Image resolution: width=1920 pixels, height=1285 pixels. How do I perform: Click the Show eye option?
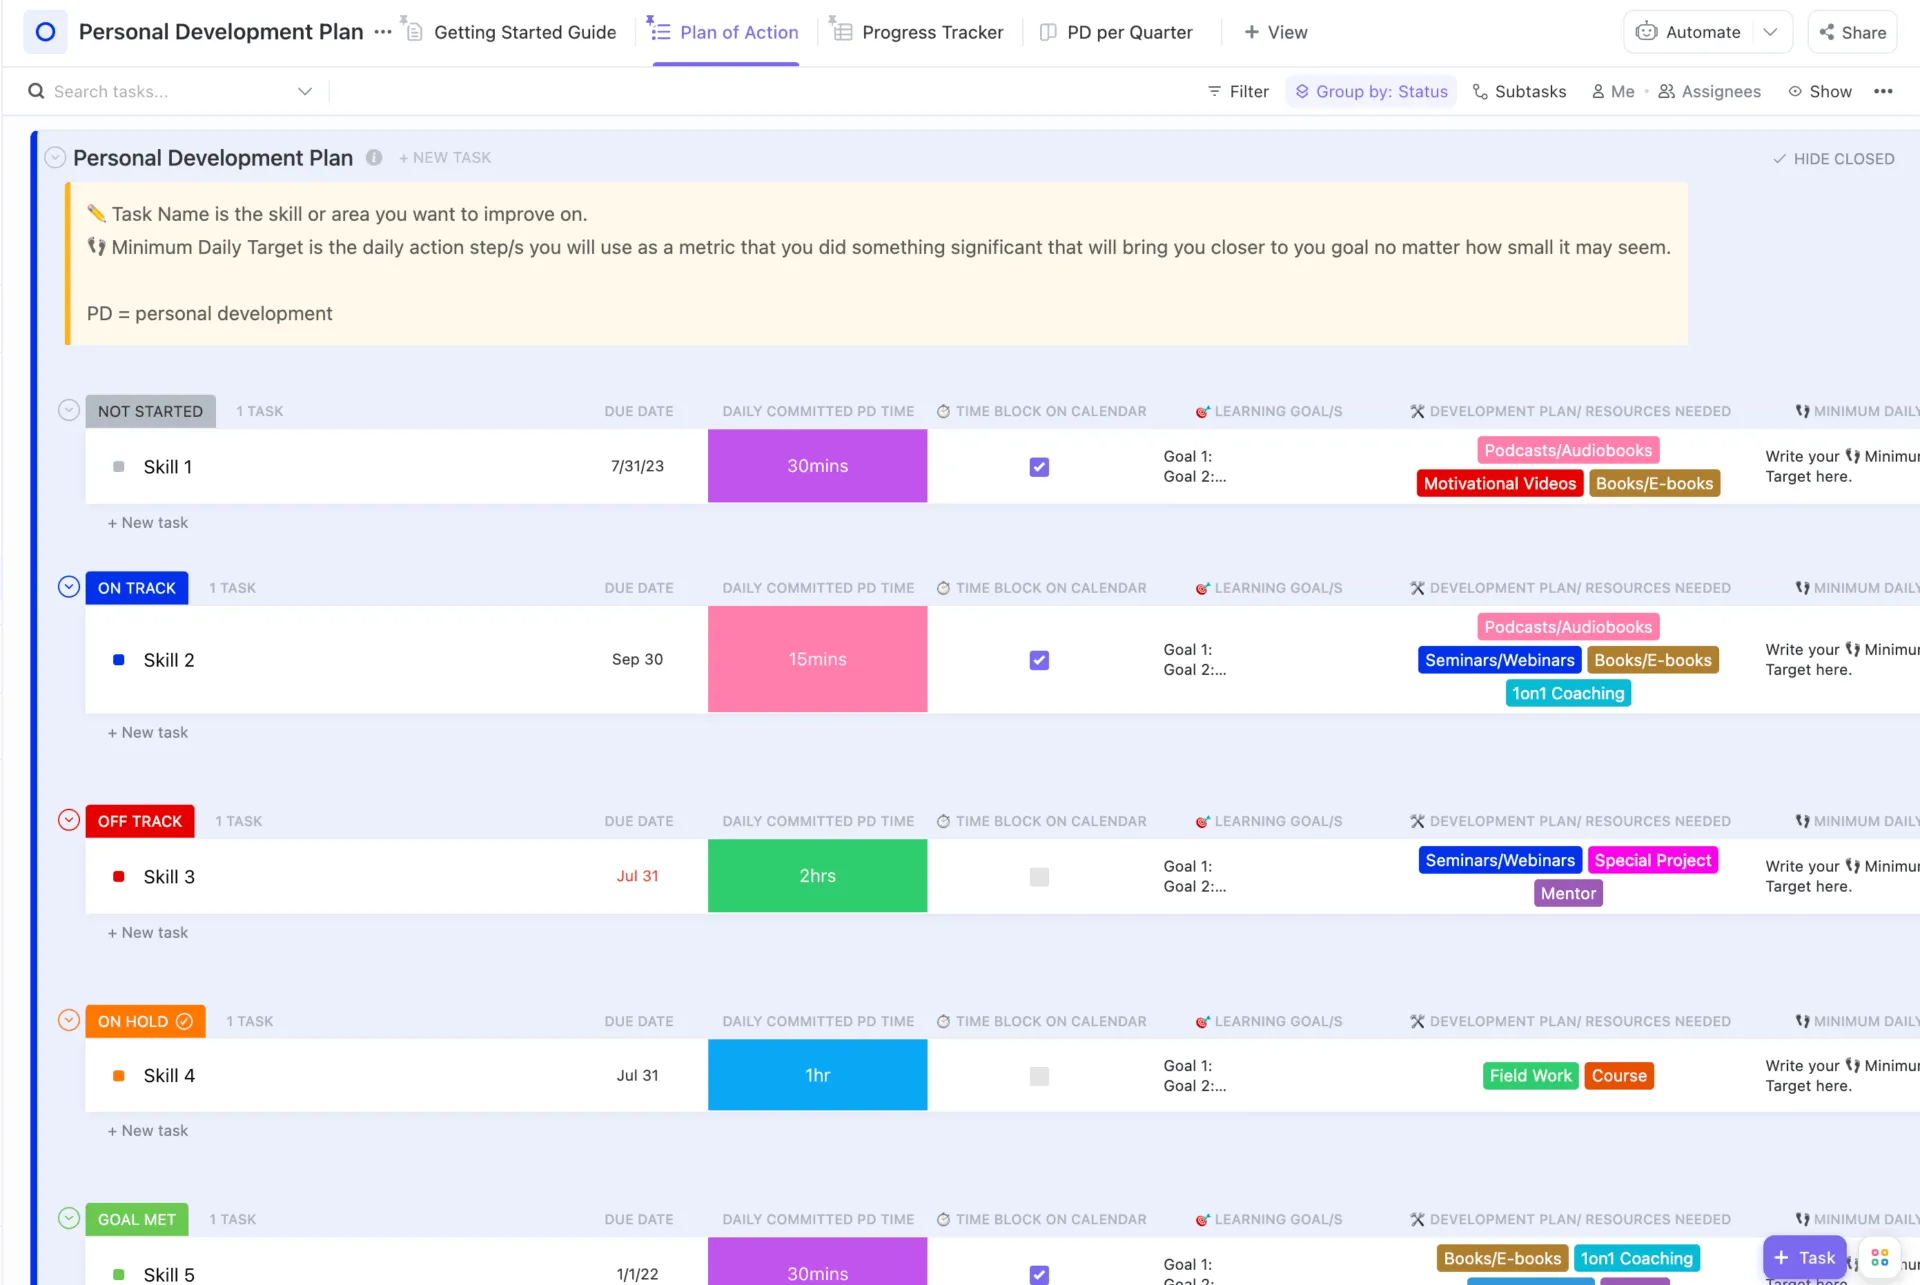pyautogui.click(x=1820, y=91)
